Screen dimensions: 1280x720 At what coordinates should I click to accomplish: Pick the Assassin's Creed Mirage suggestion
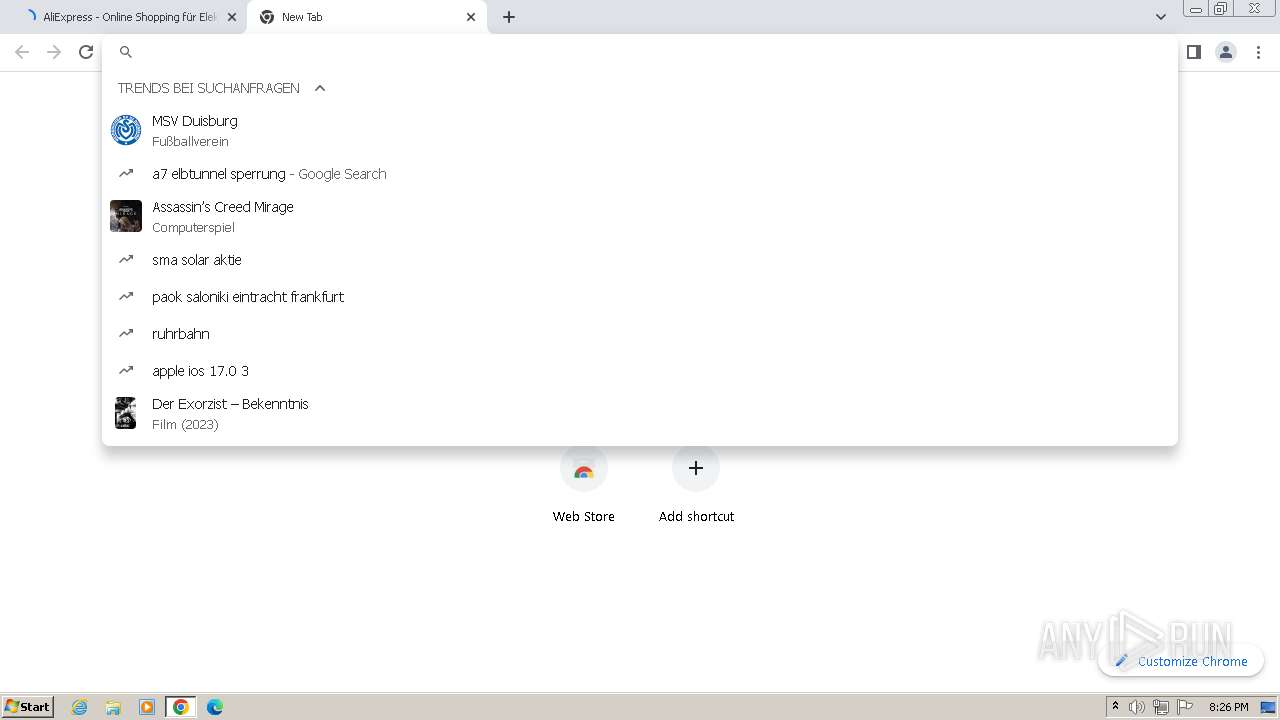coord(640,216)
